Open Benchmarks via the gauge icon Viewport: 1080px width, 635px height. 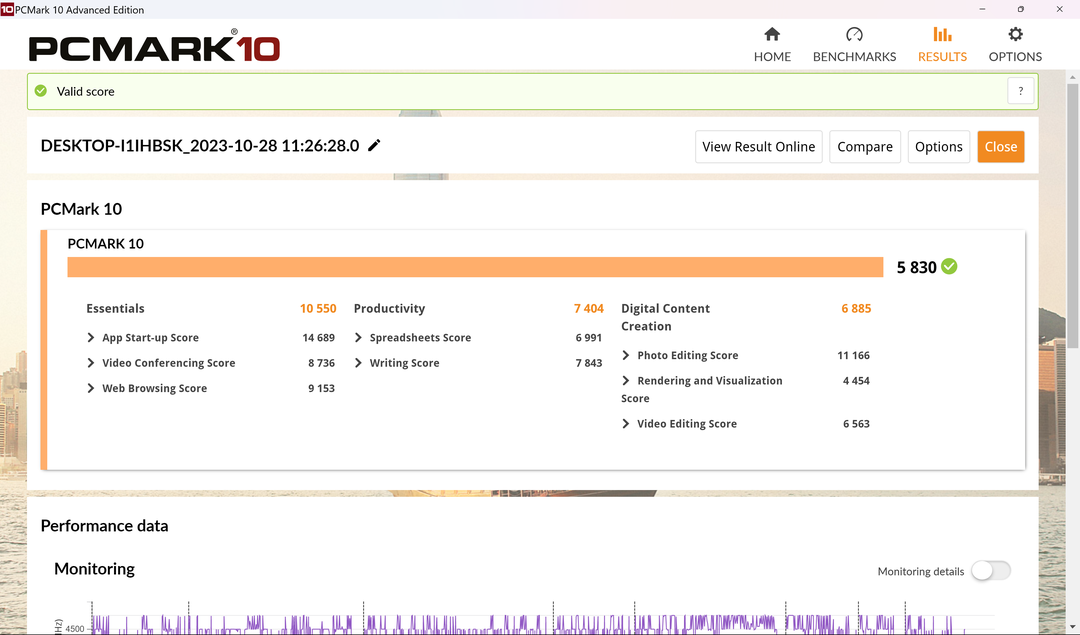coord(854,34)
